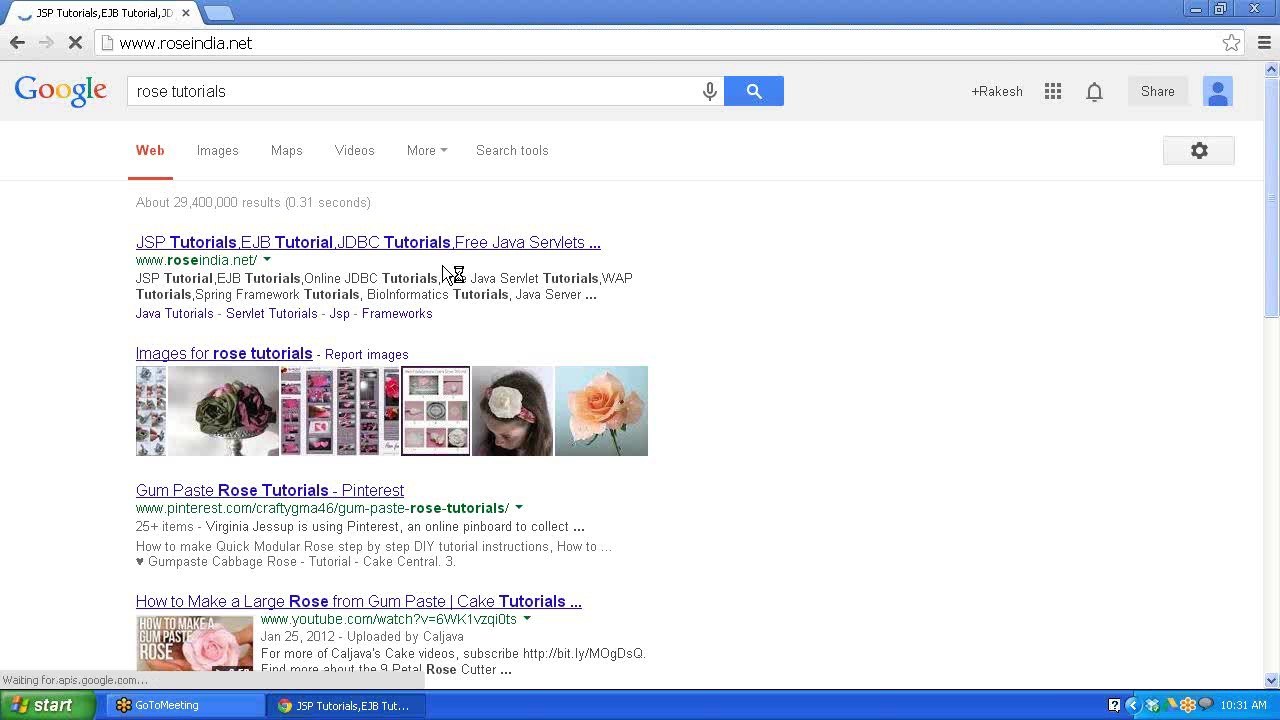Select the Chrome JSP Tutorials taskbar button
Viewport: 1280px width, 720px height.
tap(347, 705)
